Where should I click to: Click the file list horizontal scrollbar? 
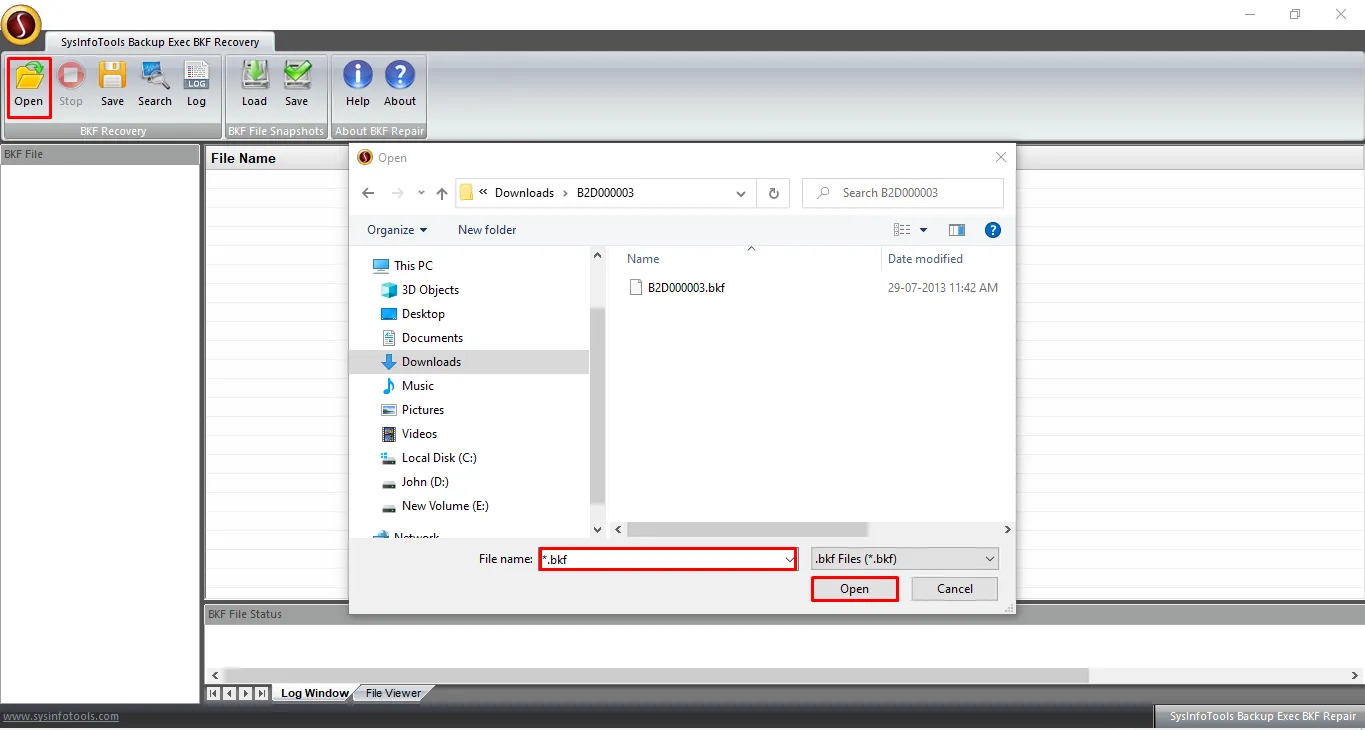[748, 530]
